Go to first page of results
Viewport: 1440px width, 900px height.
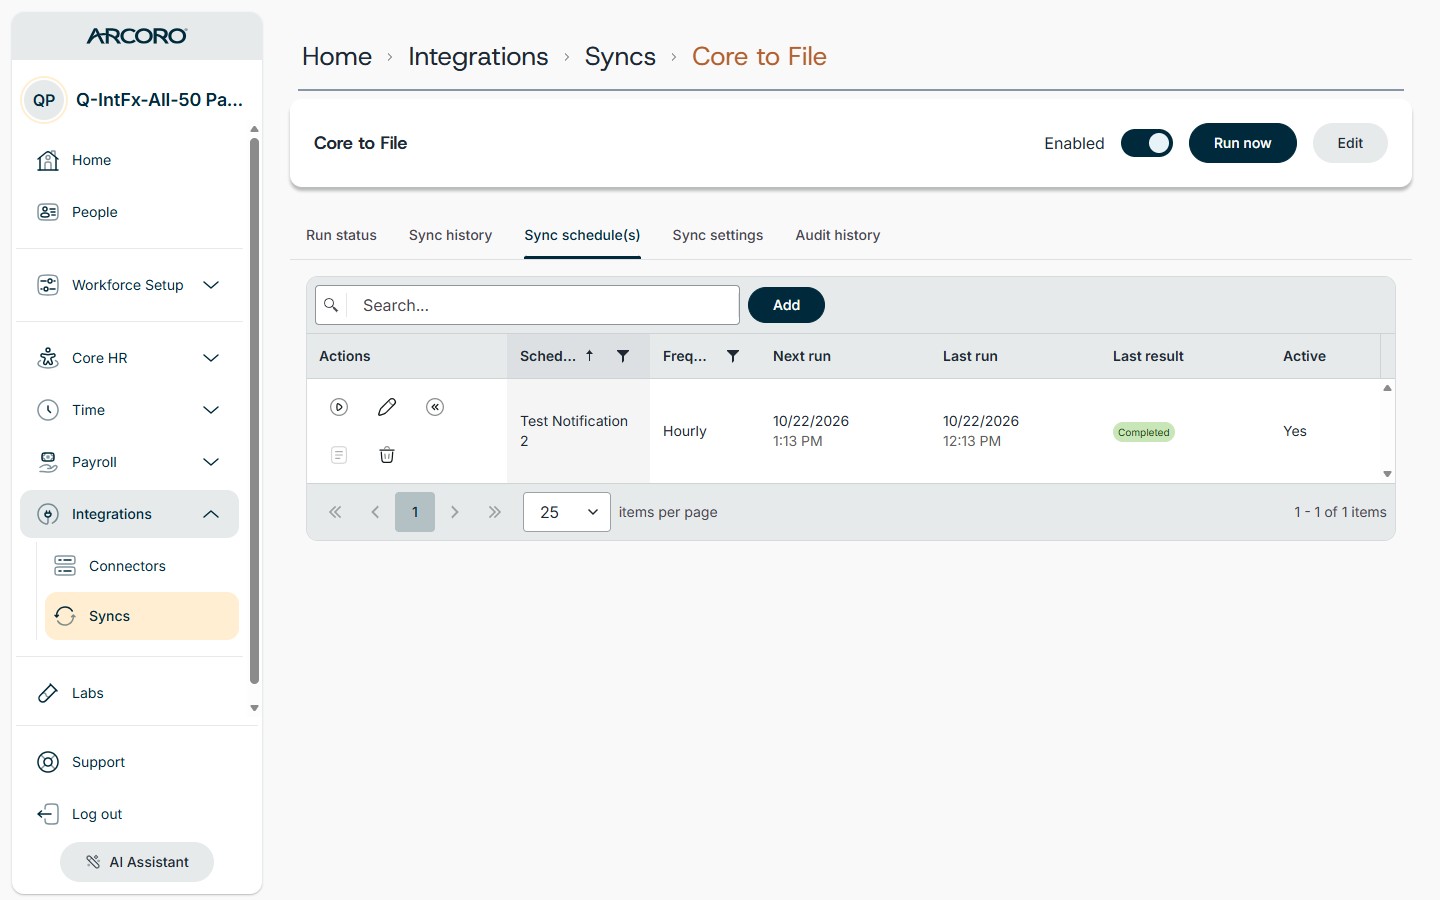point(335,512)
